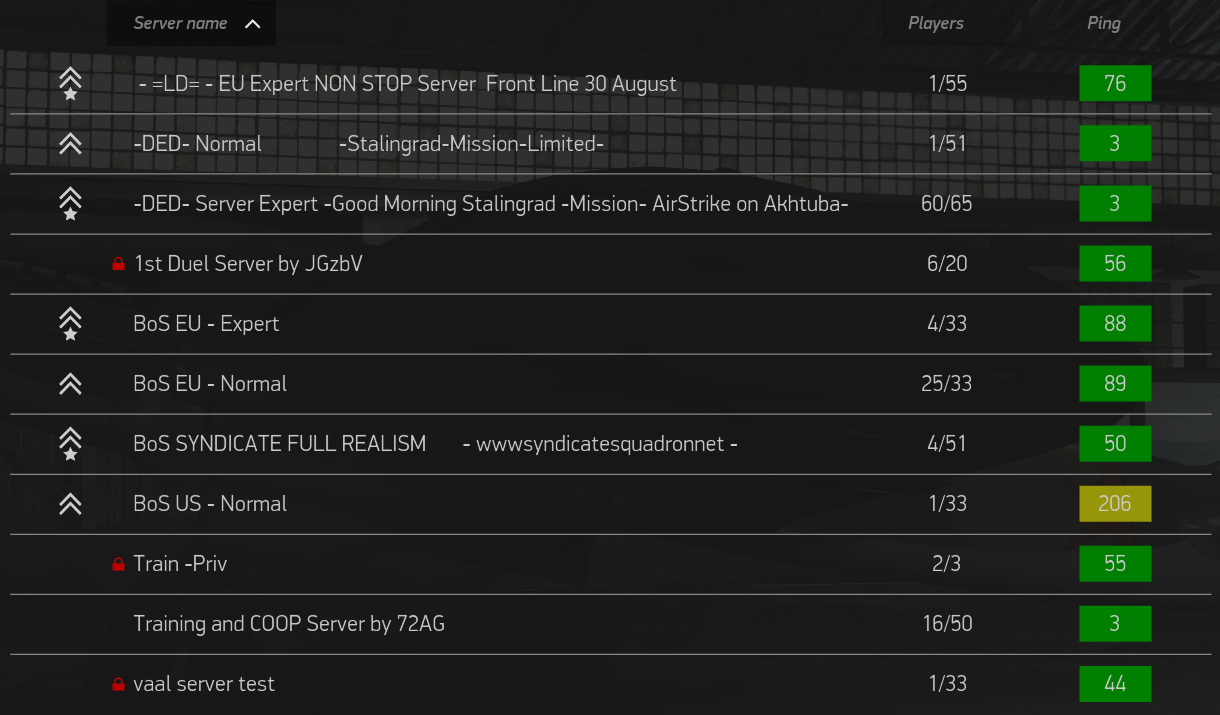Click the yellow 206 ping indicator
This screenshot has height=715, width=1220.
1115,504
